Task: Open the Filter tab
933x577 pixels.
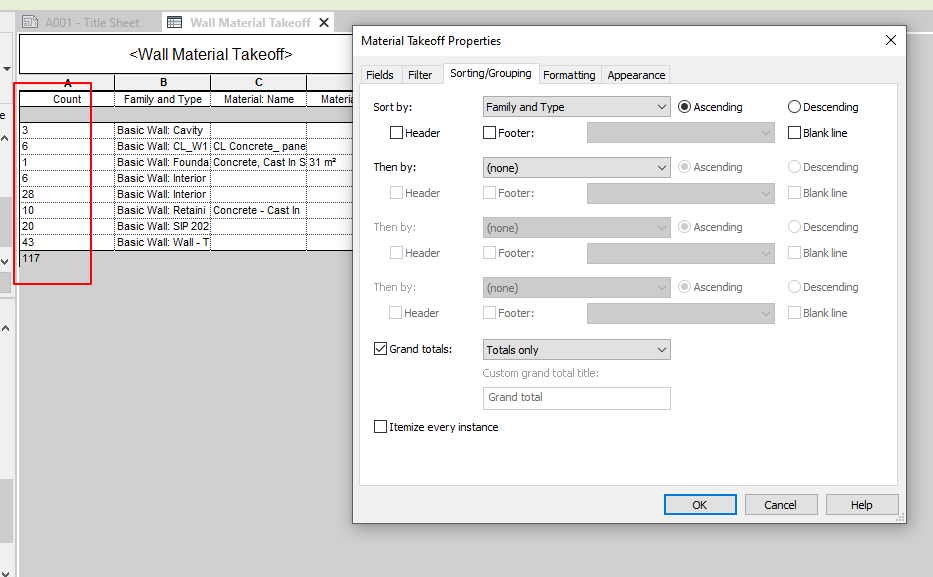Action: pyautogui.click(x=420, y=75)
